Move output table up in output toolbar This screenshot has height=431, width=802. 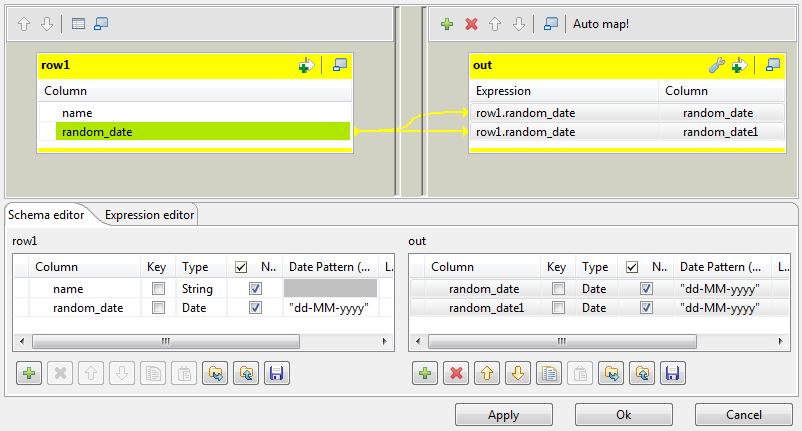(495, 24)
